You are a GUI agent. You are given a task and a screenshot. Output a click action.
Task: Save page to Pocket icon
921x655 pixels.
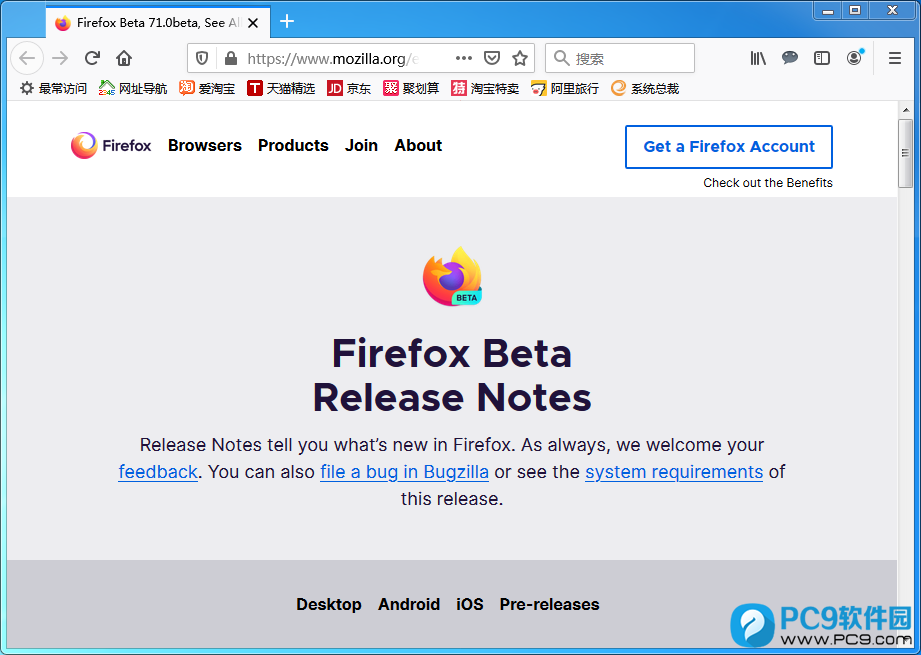492,58
